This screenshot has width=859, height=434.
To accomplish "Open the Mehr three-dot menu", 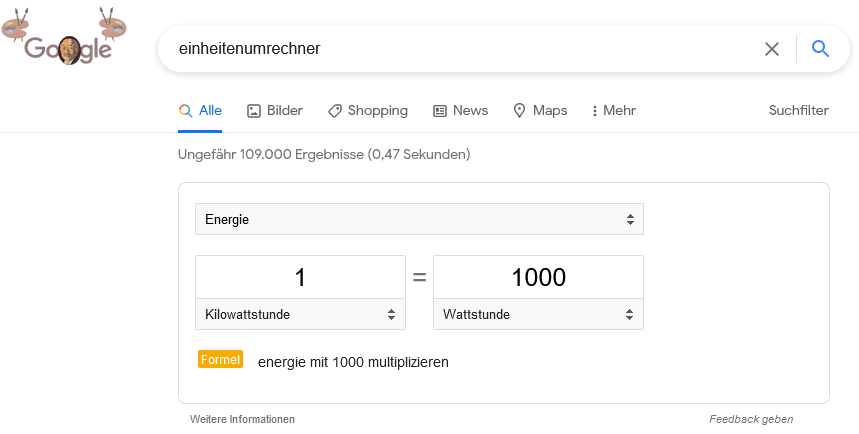I will click(x=614, y=111).
